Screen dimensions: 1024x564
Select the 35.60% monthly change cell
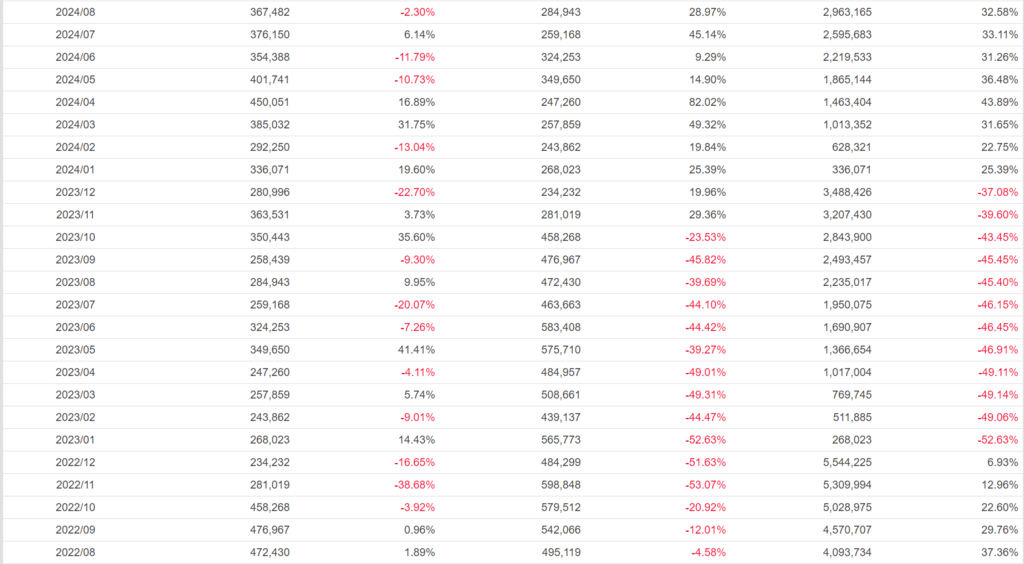(x=415, y=237)
